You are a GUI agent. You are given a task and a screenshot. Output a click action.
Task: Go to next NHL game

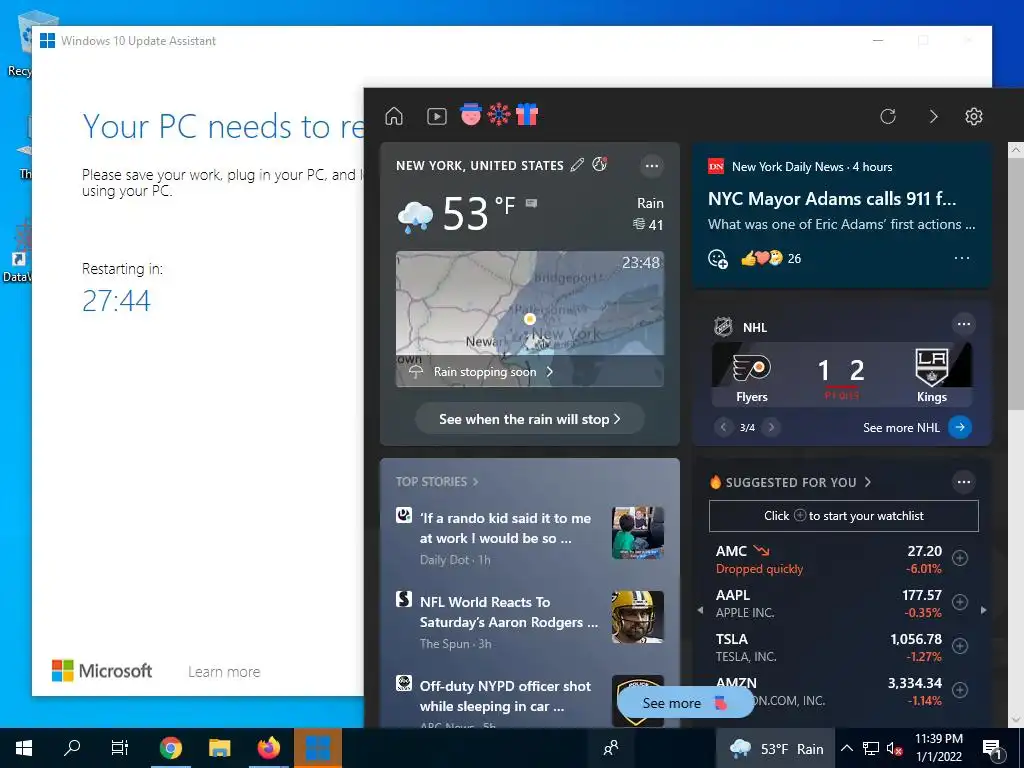[771, 427]
